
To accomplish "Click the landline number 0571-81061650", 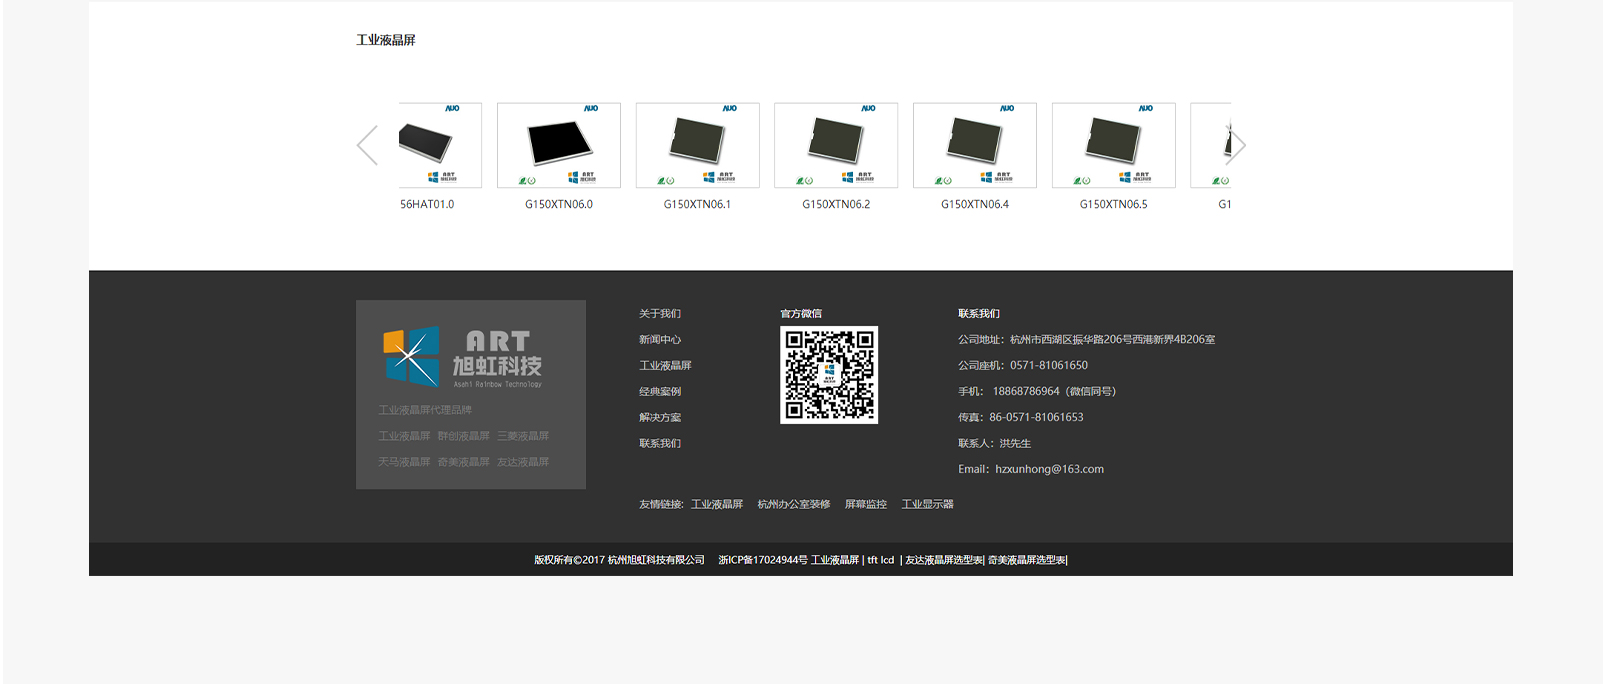I will (1049, 366).
